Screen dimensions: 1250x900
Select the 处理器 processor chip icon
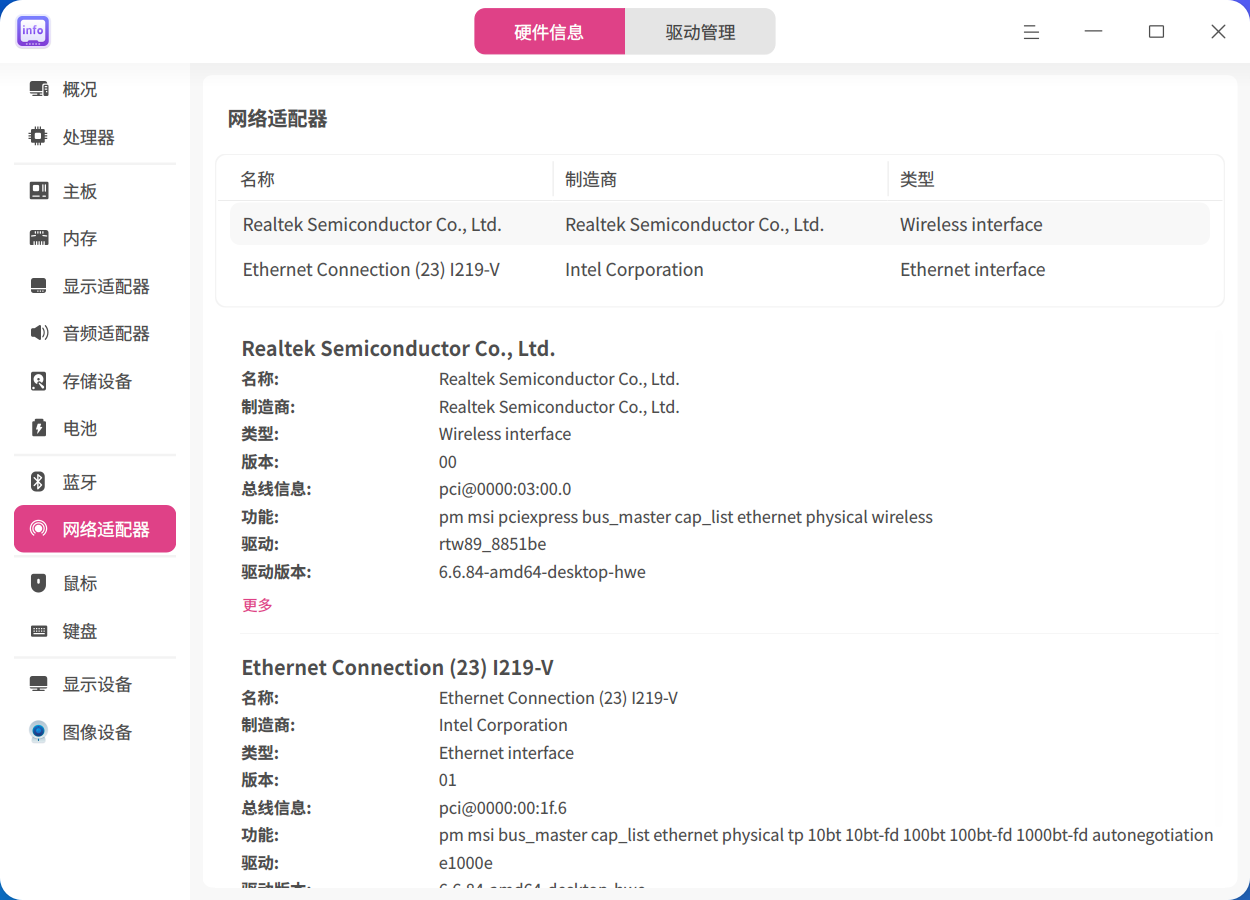click(39, 136)
